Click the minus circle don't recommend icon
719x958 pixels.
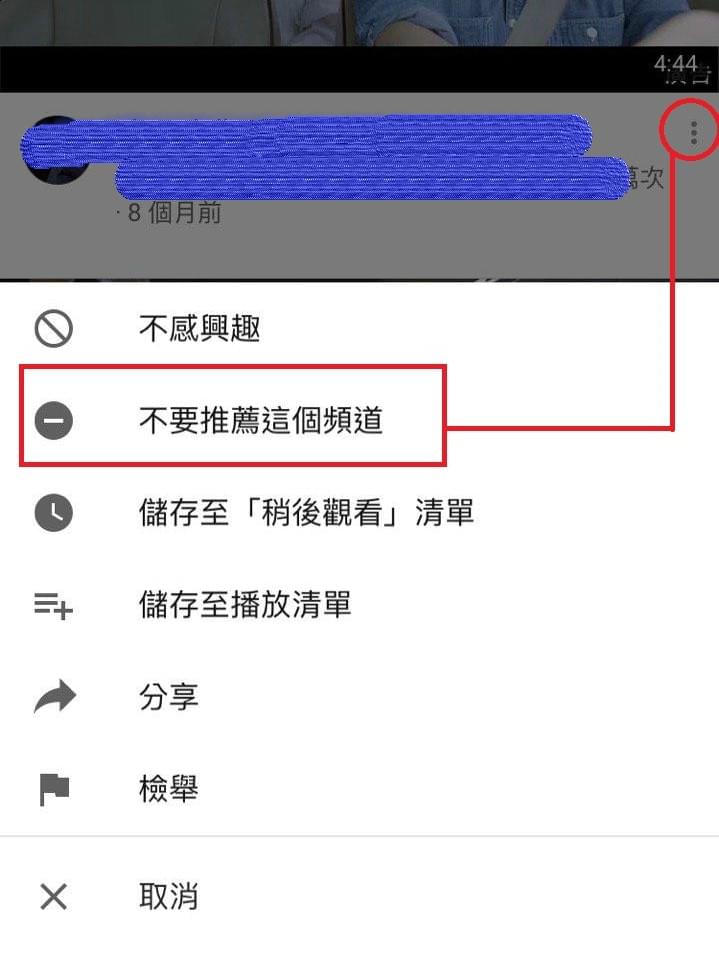point(54,420)
